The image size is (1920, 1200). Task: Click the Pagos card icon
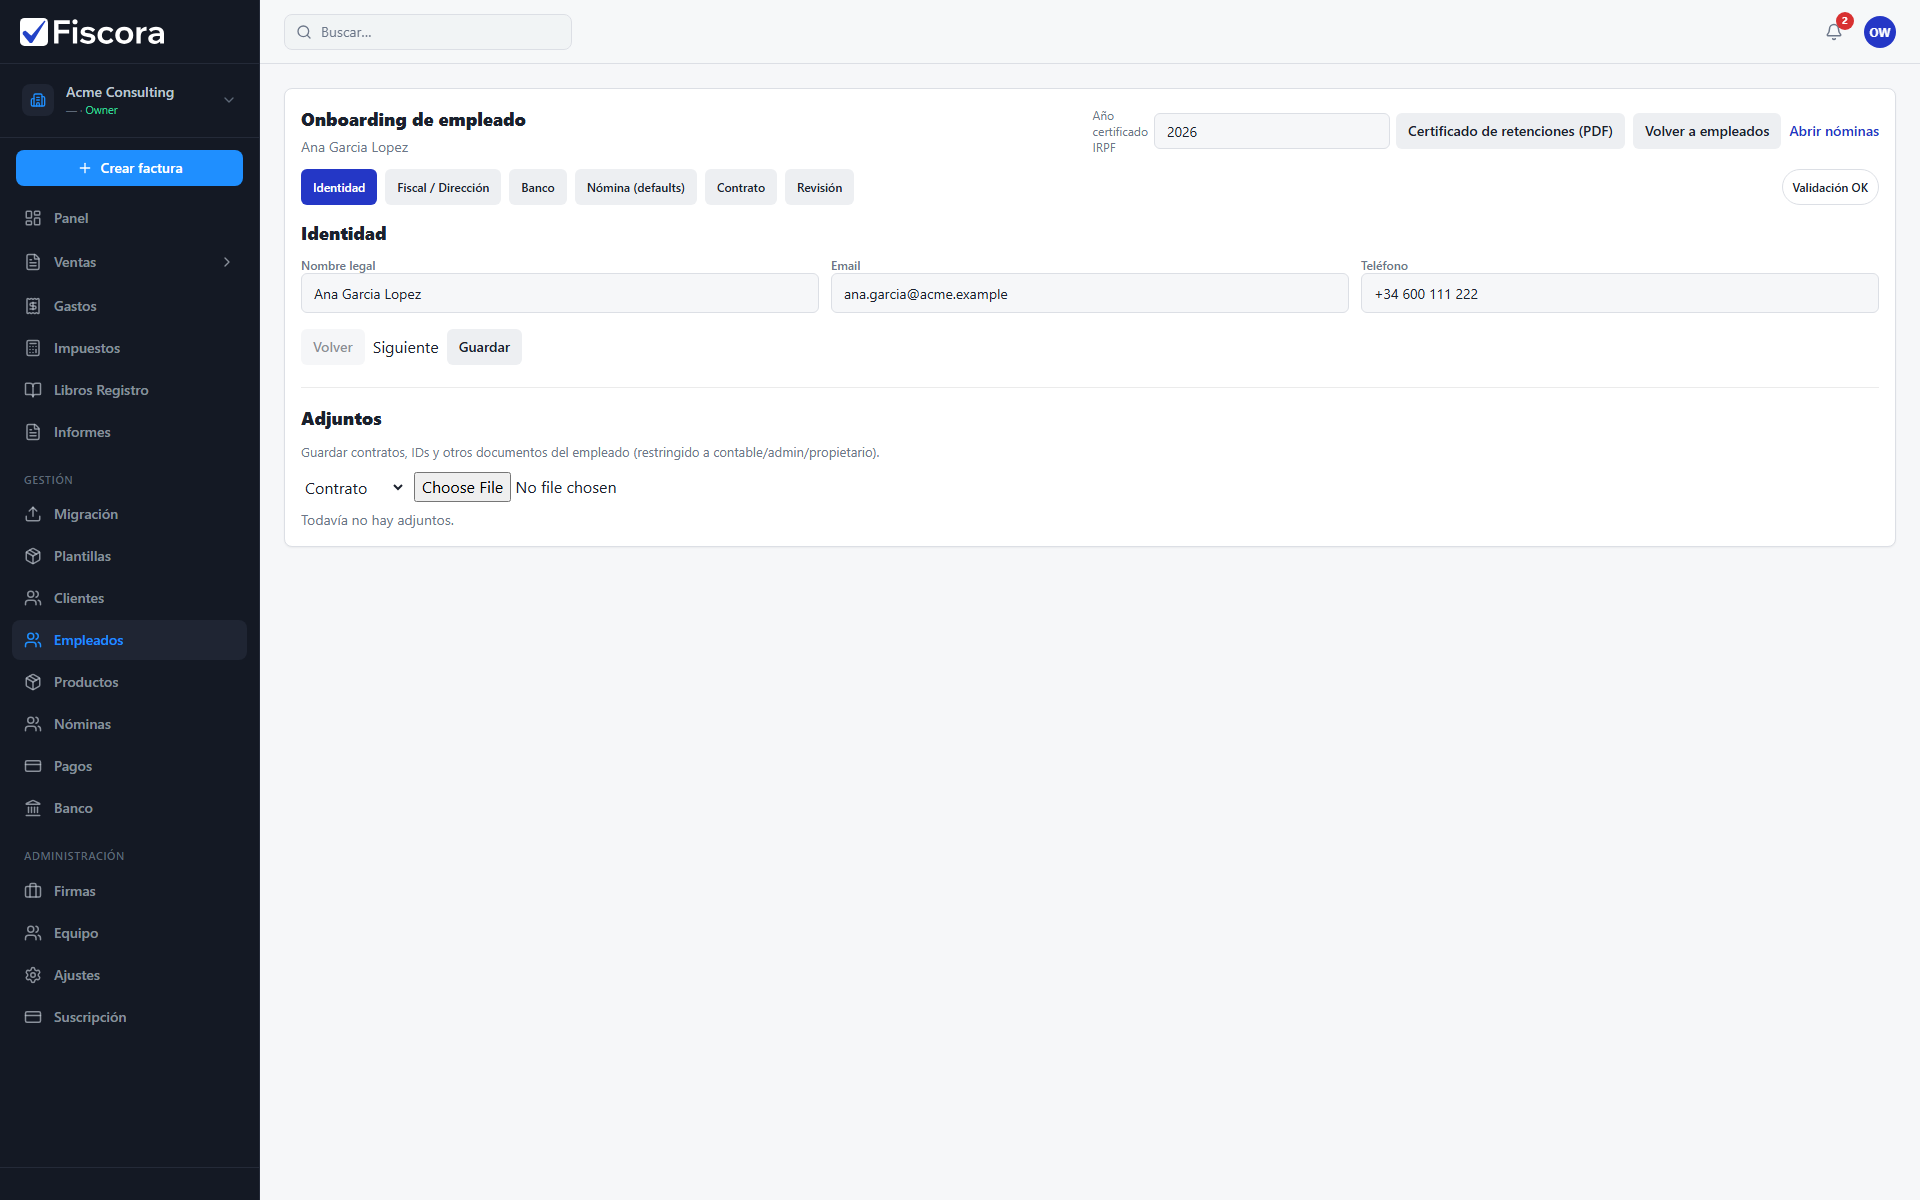coord(33,766)
